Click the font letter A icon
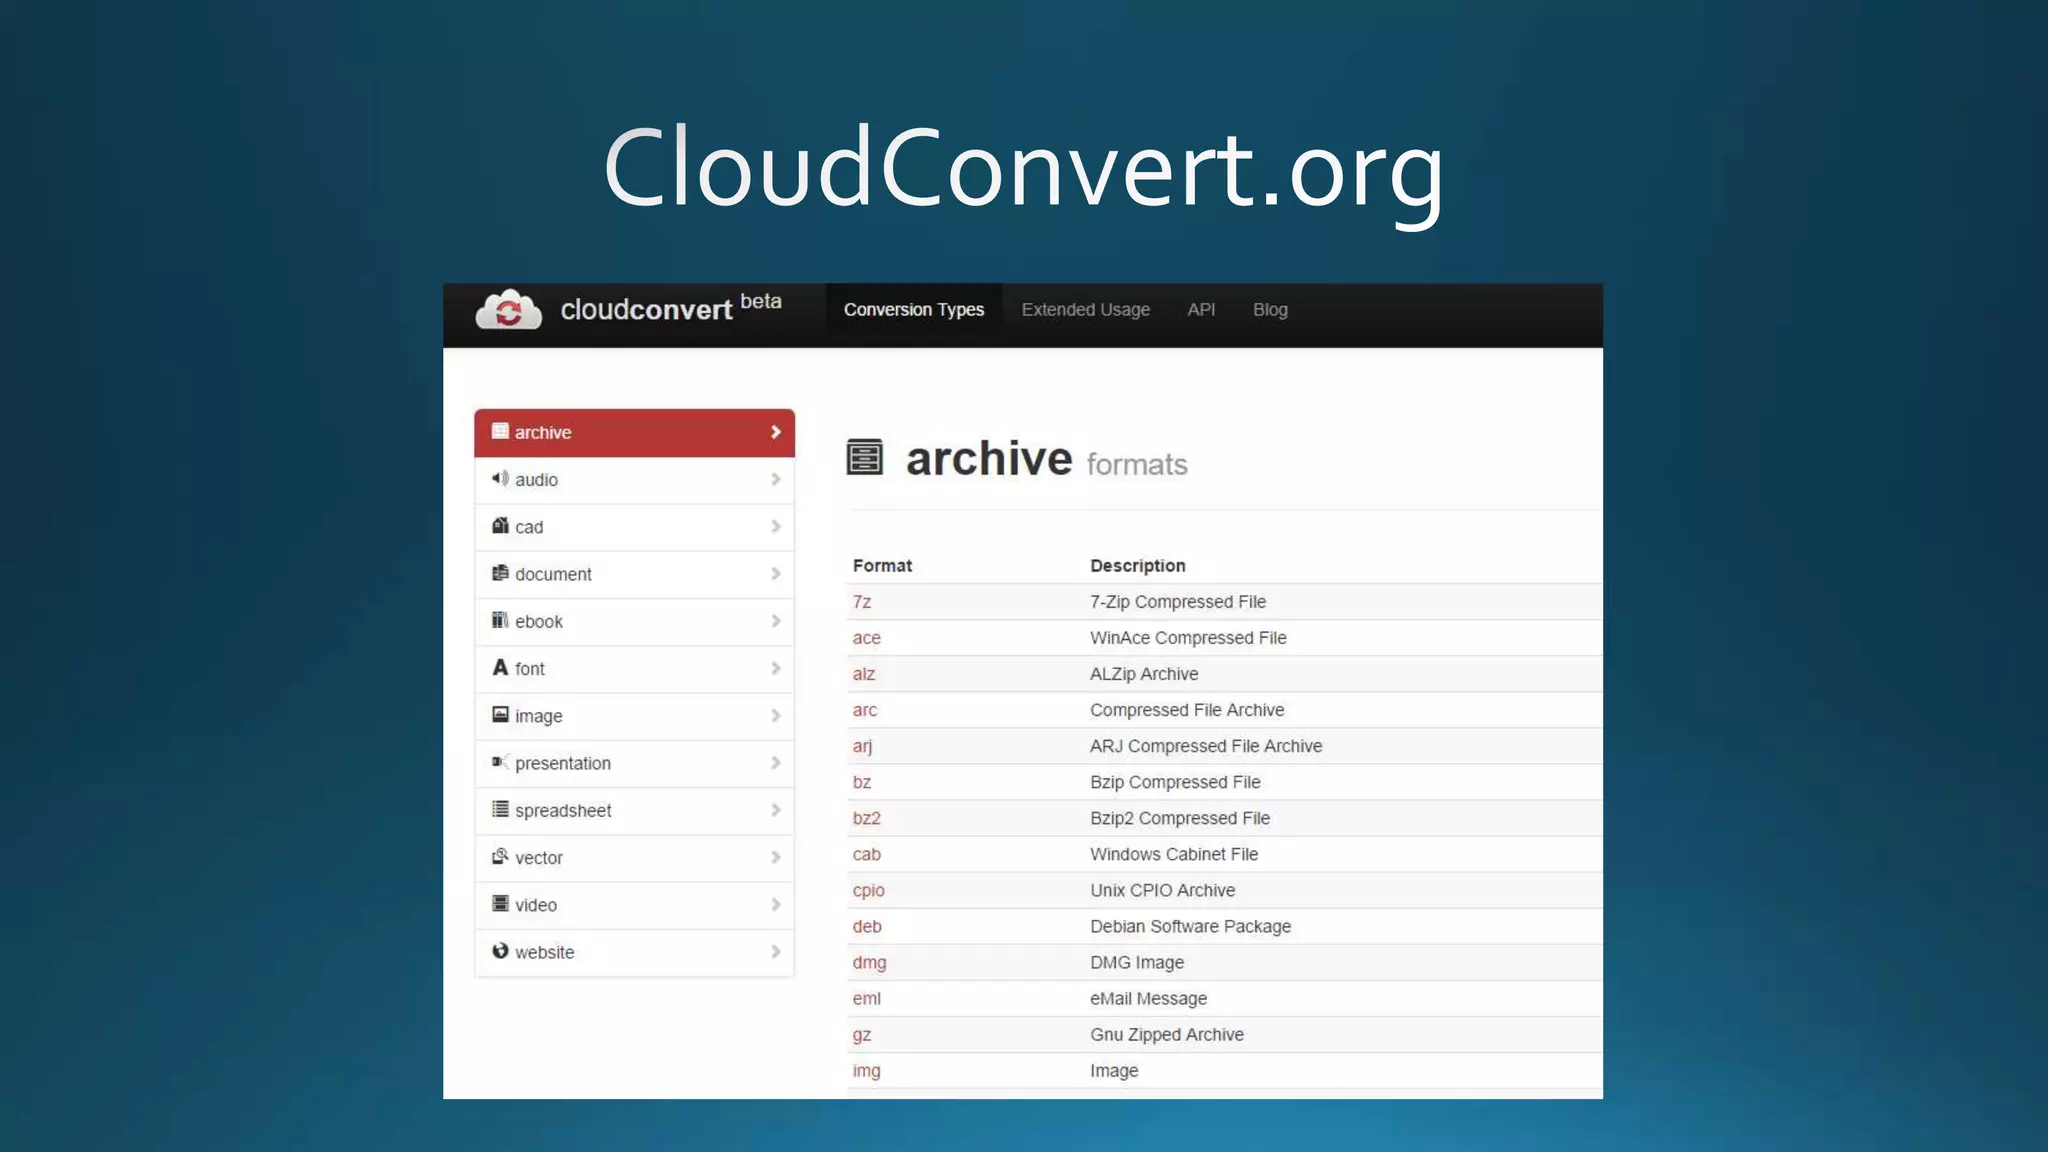This screenshot has height=1152, width=2048. pyautogui.click(x=500, y=667)
